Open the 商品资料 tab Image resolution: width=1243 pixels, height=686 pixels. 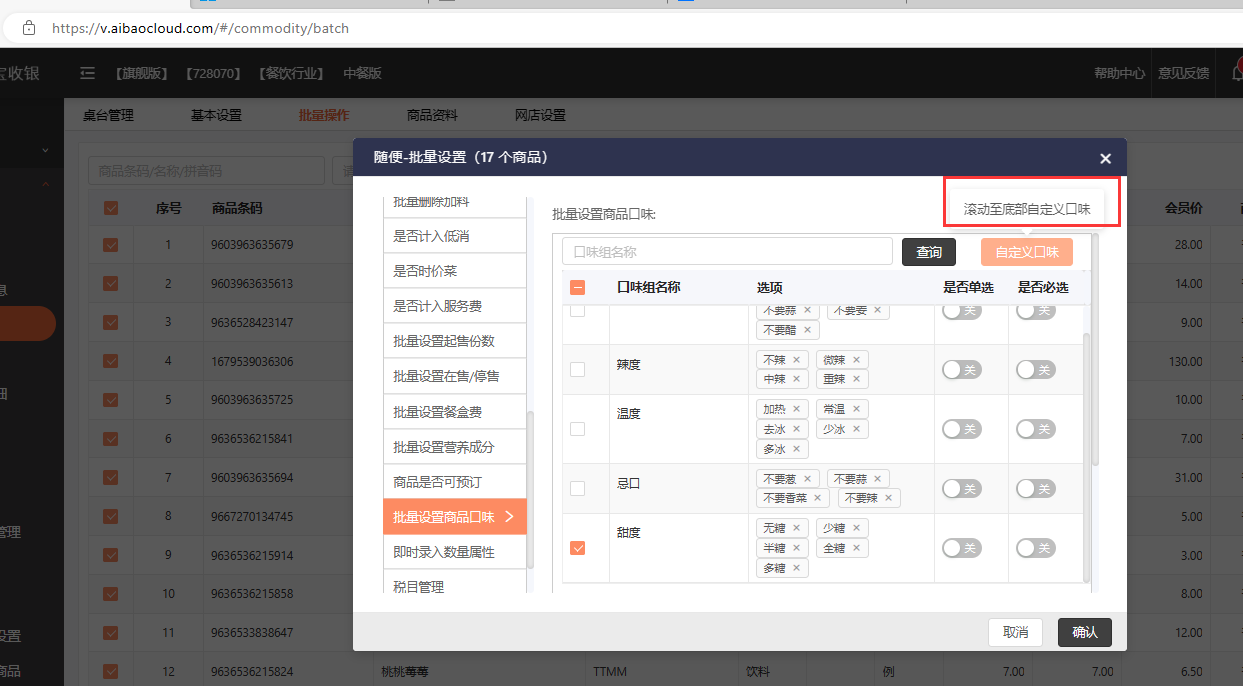(432, 115)
